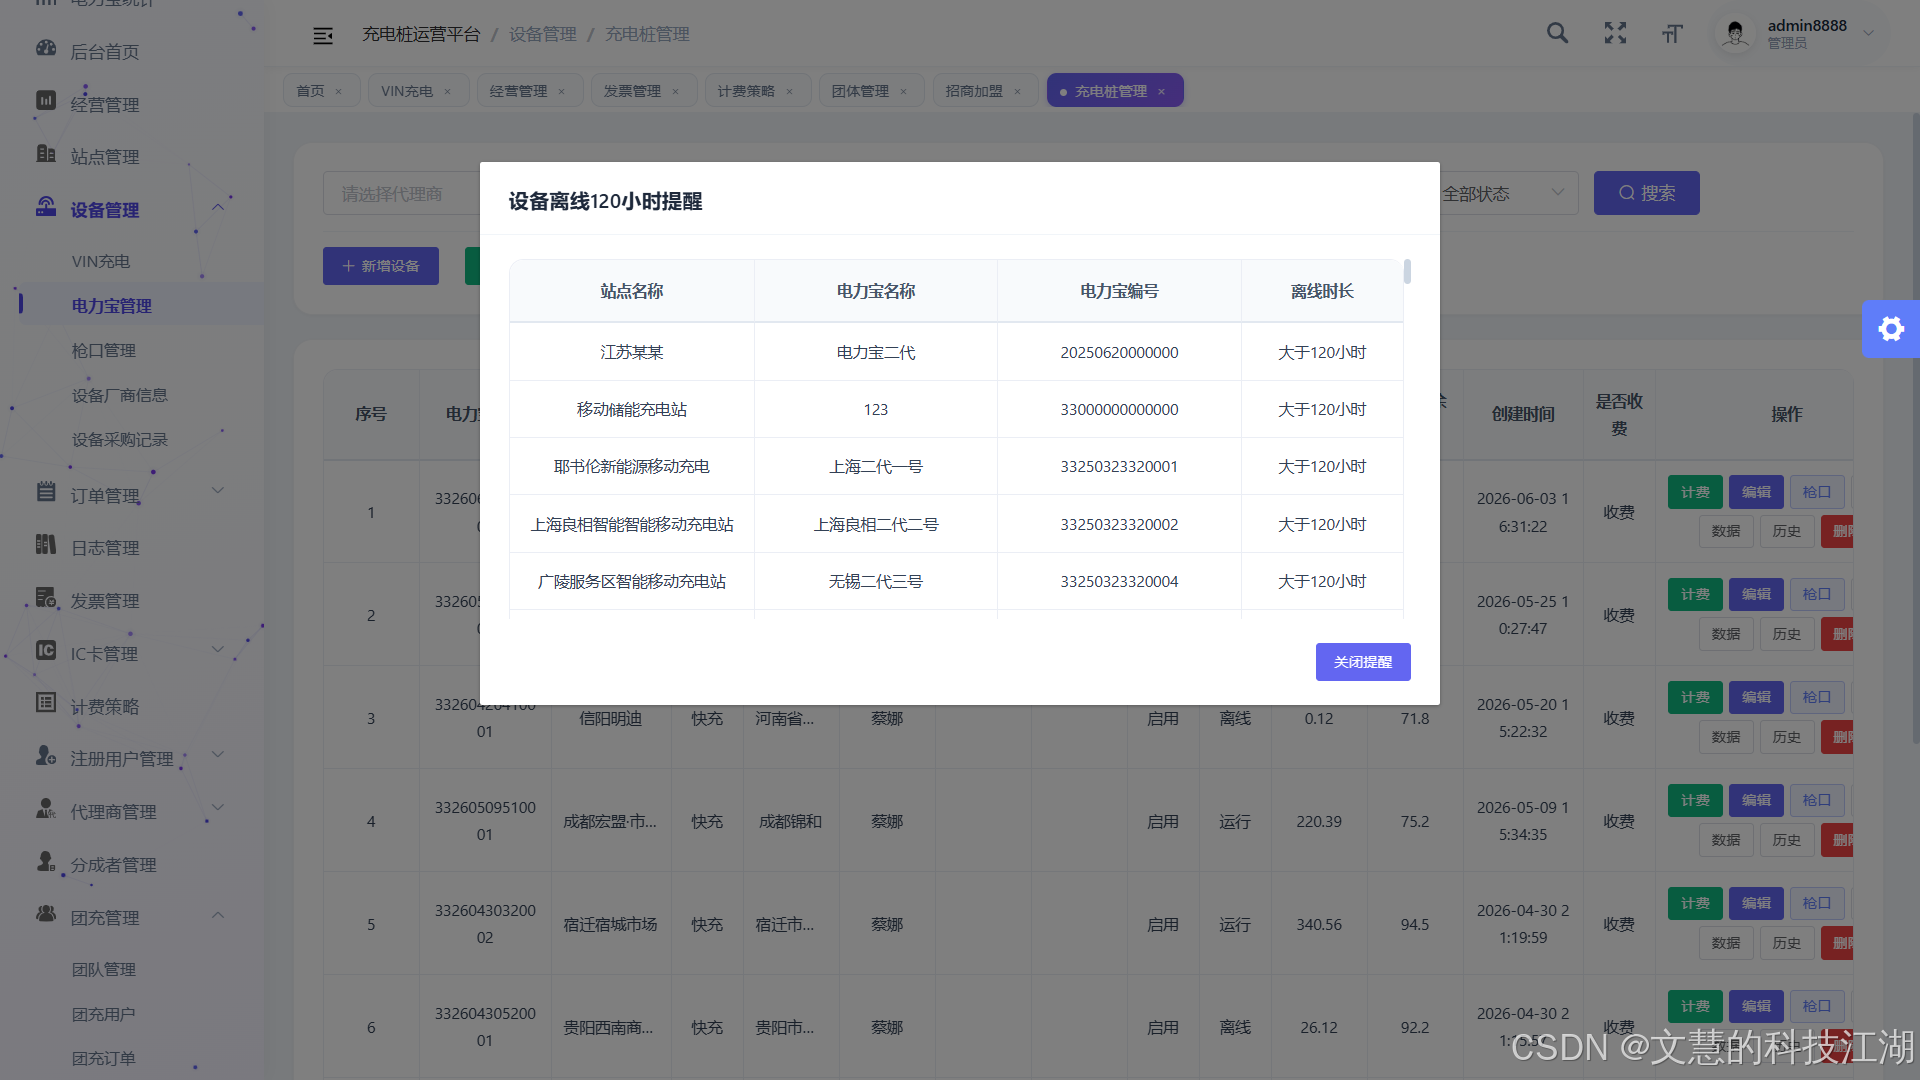This screenshot has height=1080, width=1920.
Task: Click 计费 button for row 1
Action: pyautogui.click(x=1695, y=492)
